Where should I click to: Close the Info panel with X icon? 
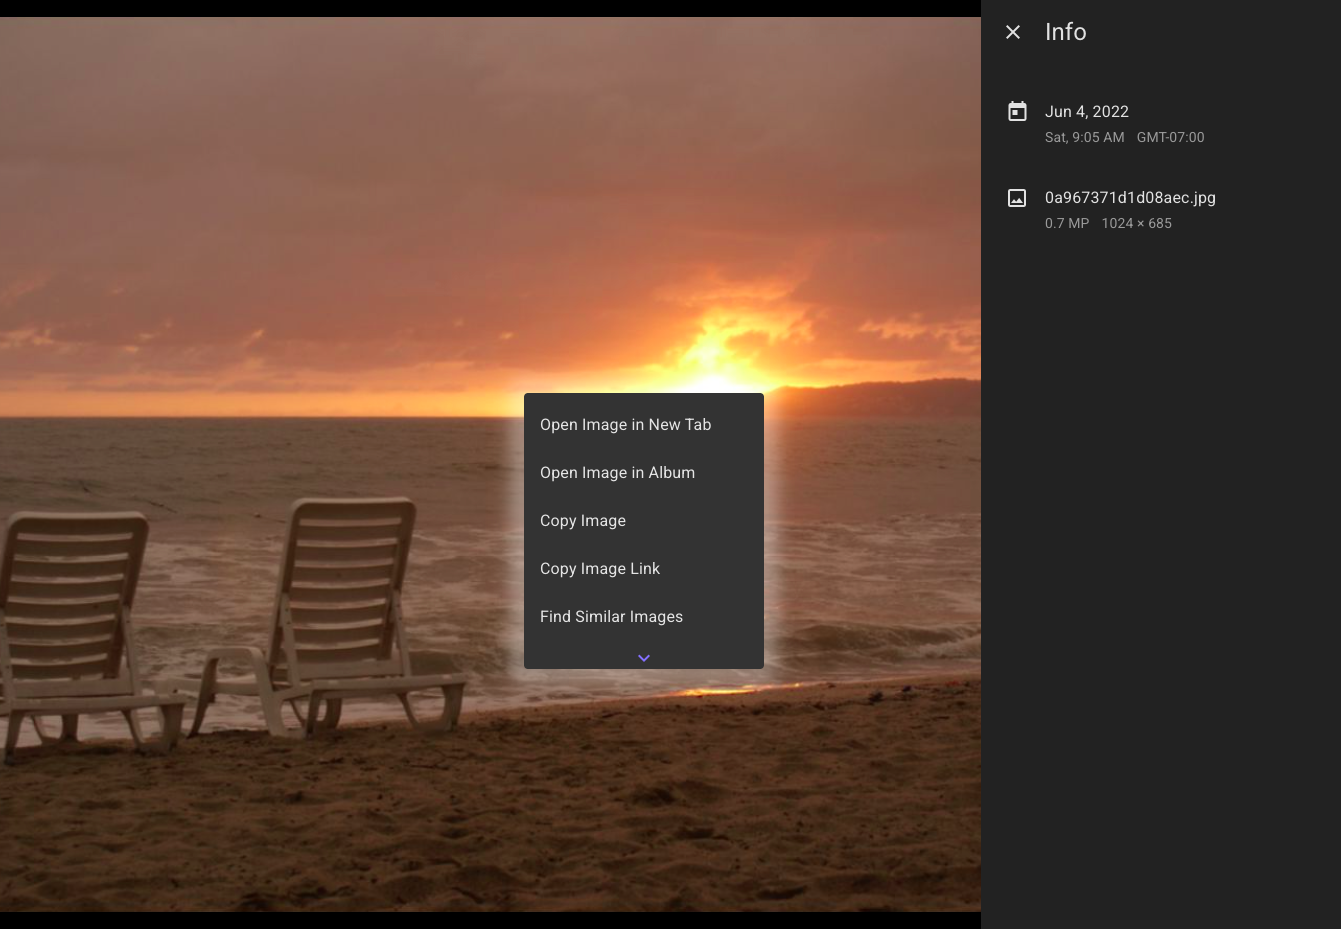(x=1013, y=32)
